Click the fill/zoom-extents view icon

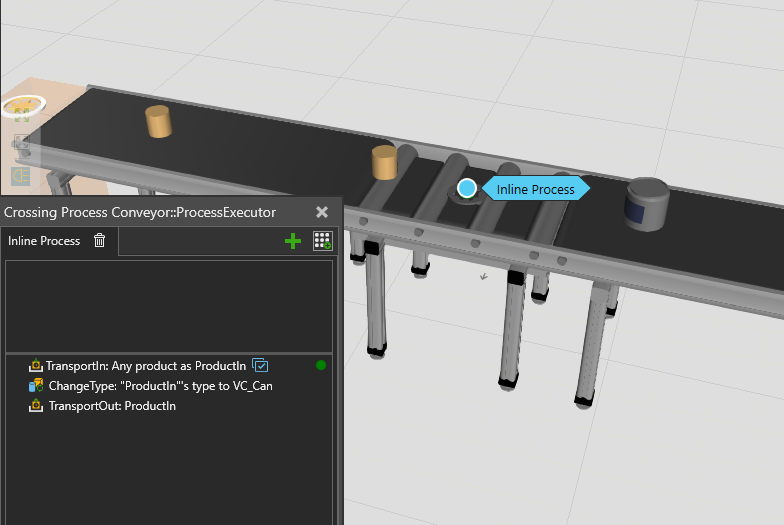20,145
